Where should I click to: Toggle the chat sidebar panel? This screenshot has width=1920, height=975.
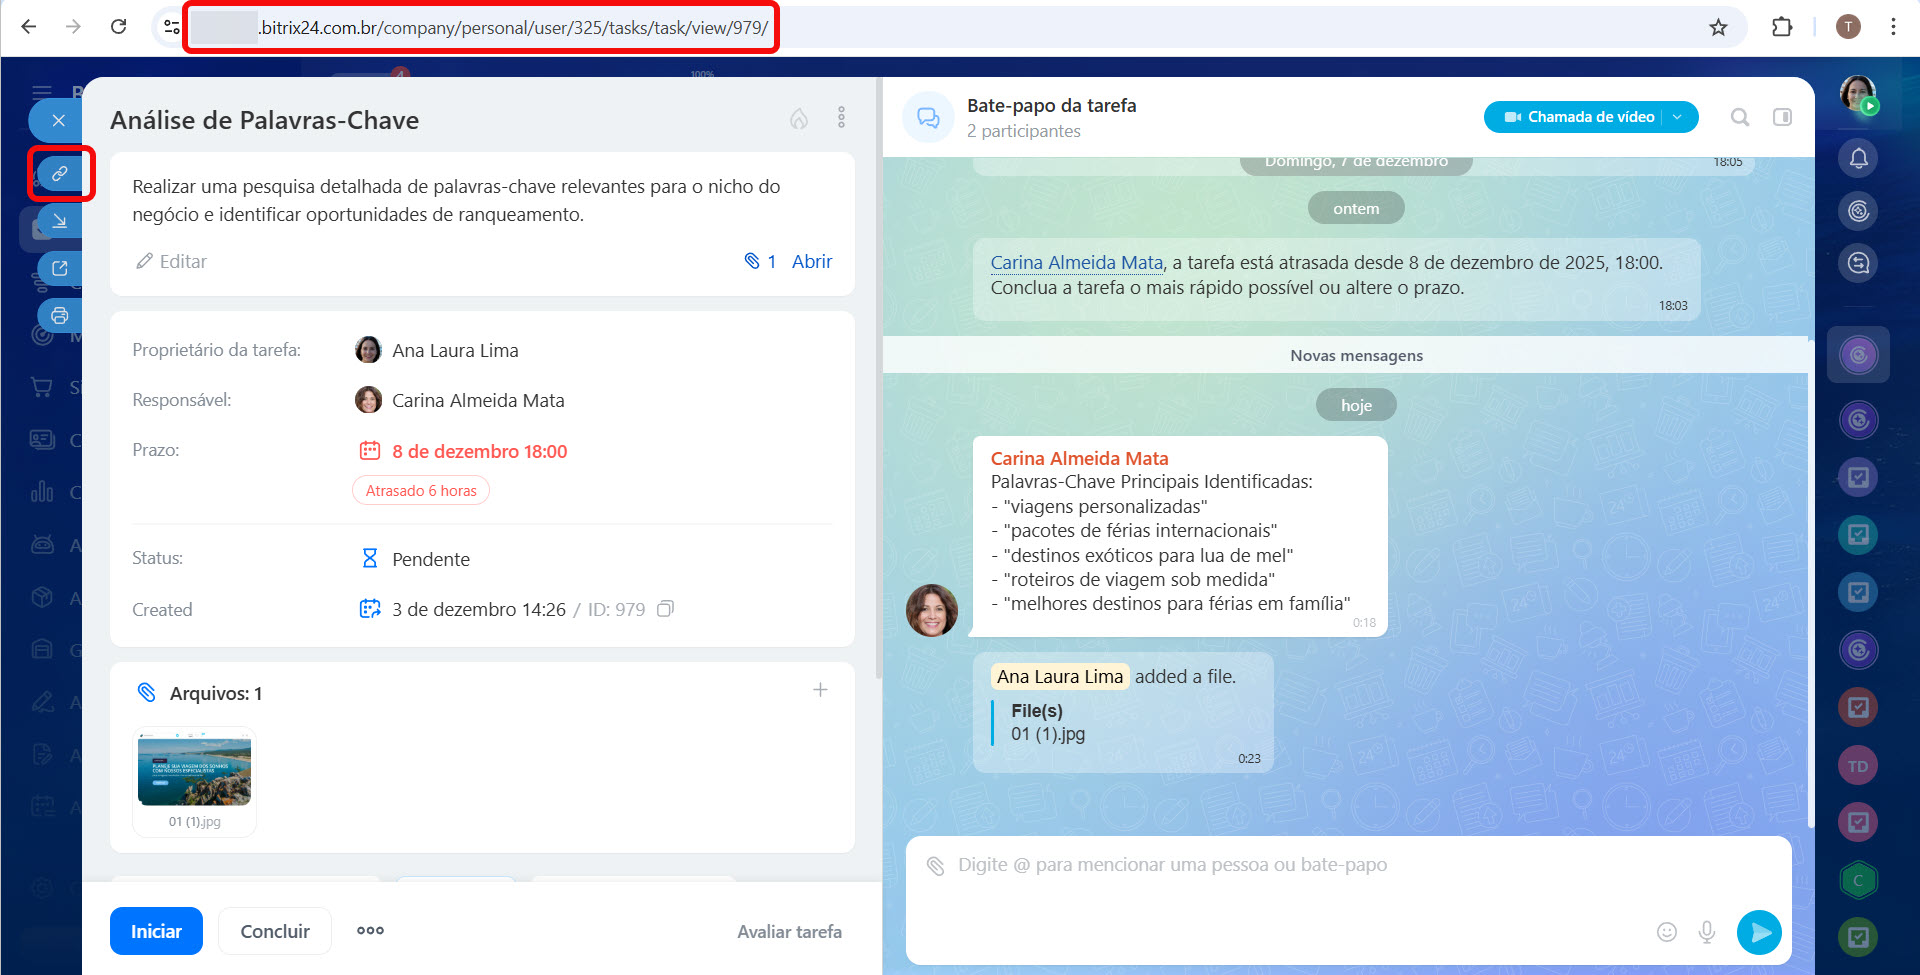click(x=1782, y=117)
